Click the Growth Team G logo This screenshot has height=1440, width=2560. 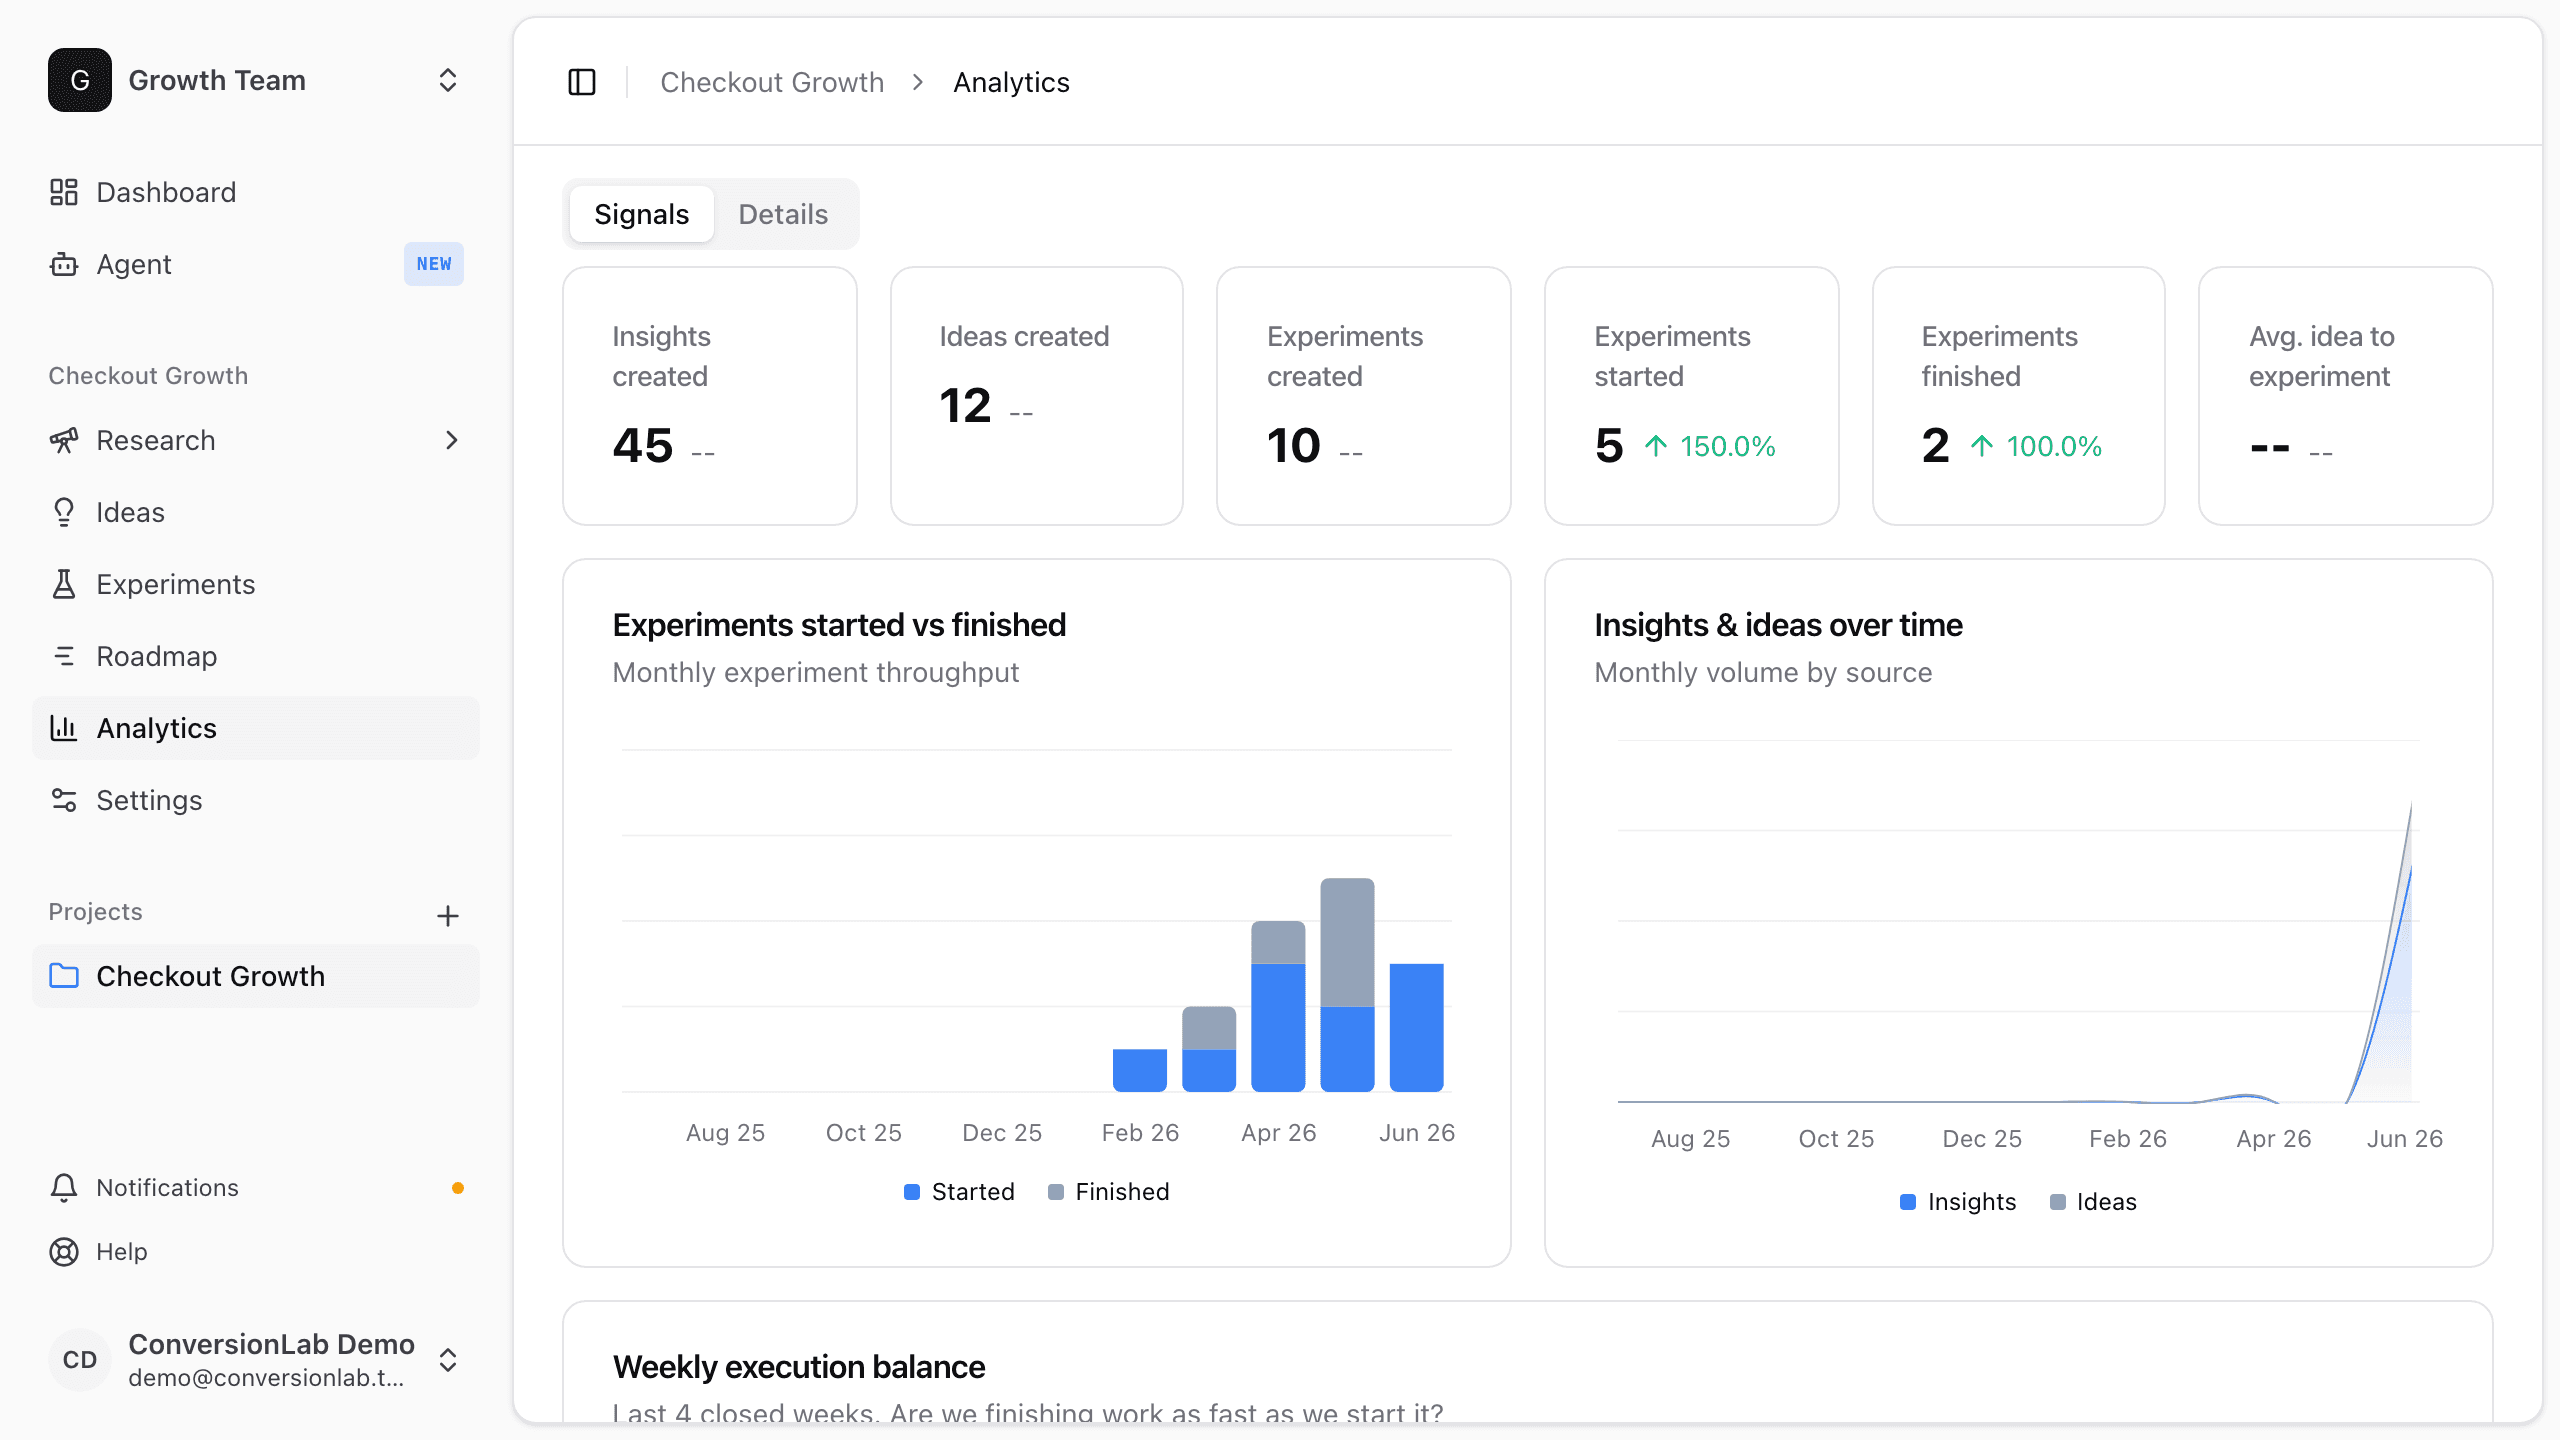tap(80, 80)
